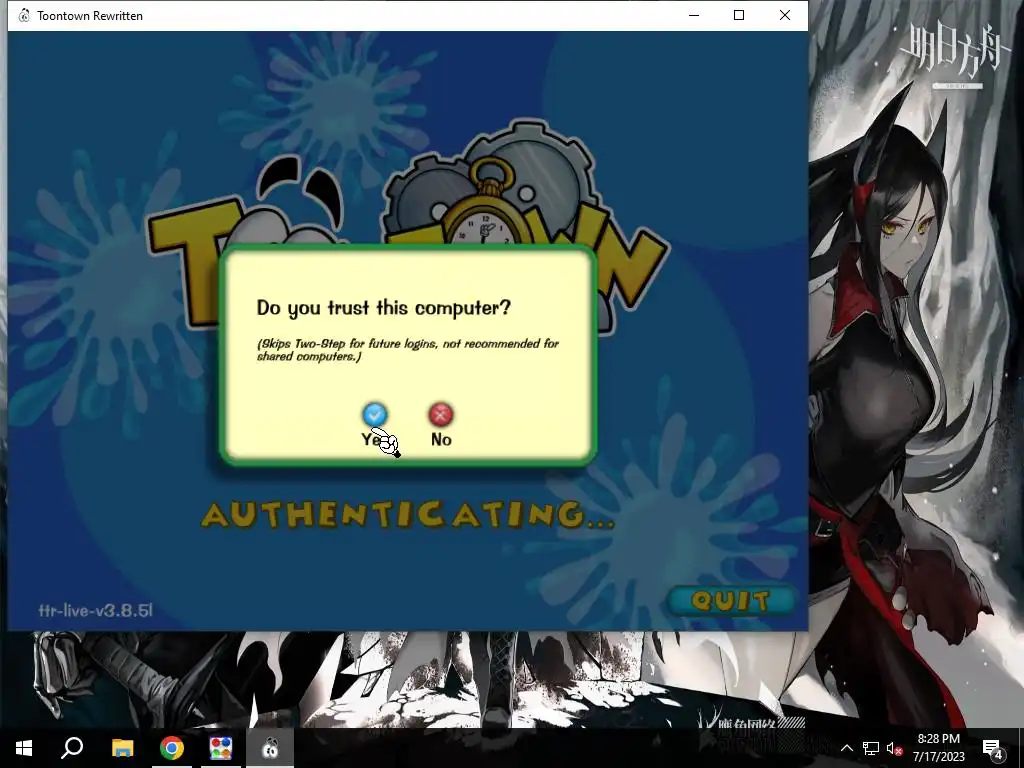Click the Two-Step skip note in dialog

(408, 349)
